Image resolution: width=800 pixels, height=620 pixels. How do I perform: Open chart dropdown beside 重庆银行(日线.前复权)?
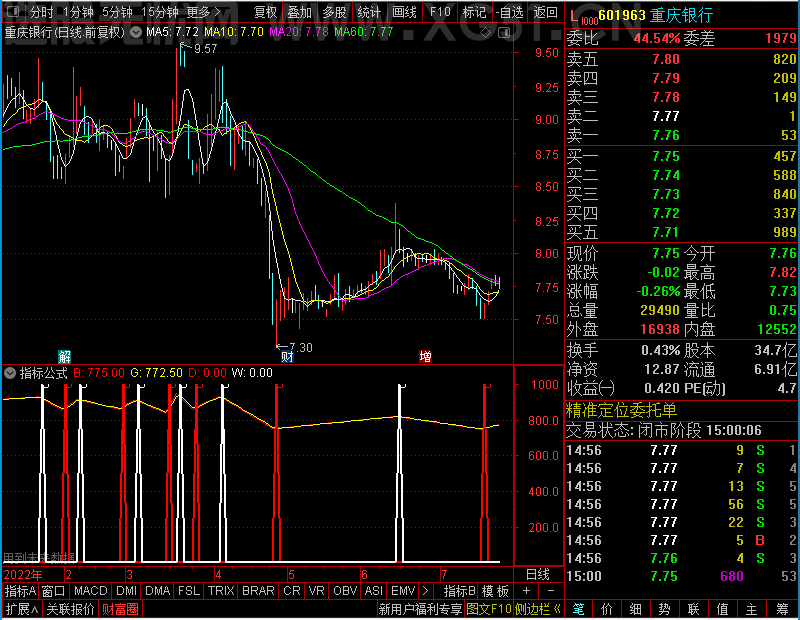(136, 33)
